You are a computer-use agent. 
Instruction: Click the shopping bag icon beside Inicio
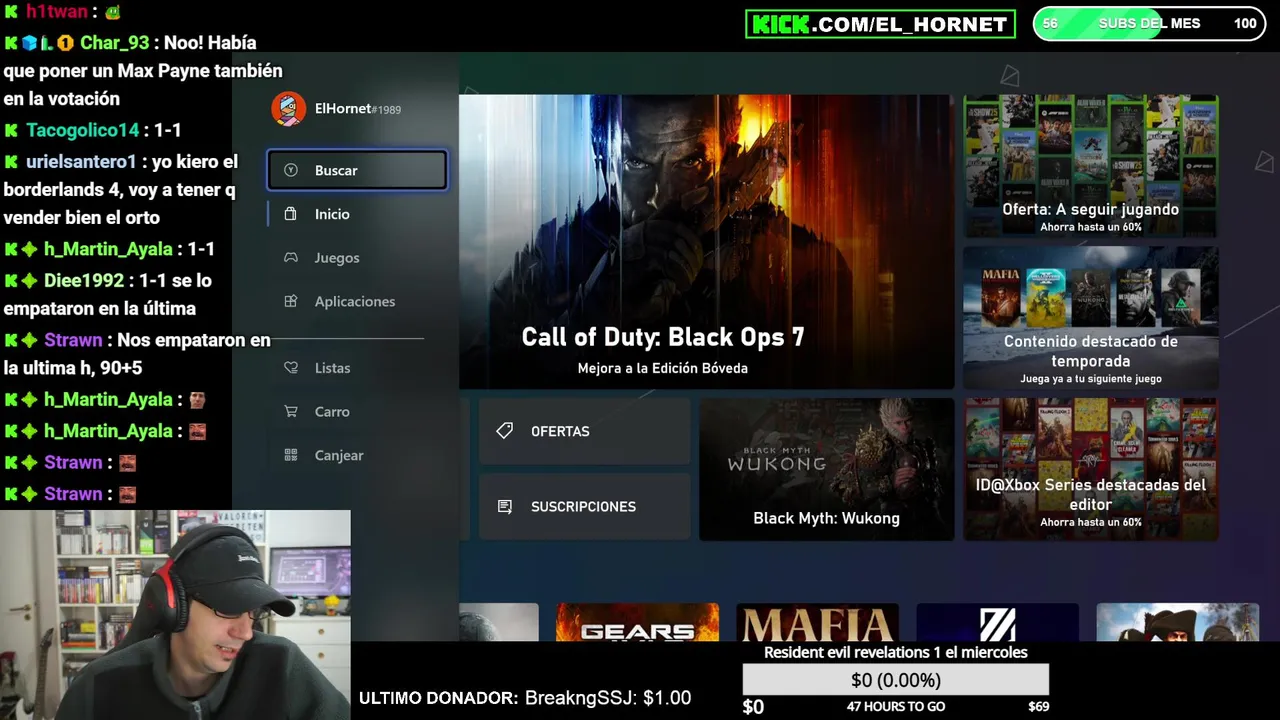click(291, 214)
